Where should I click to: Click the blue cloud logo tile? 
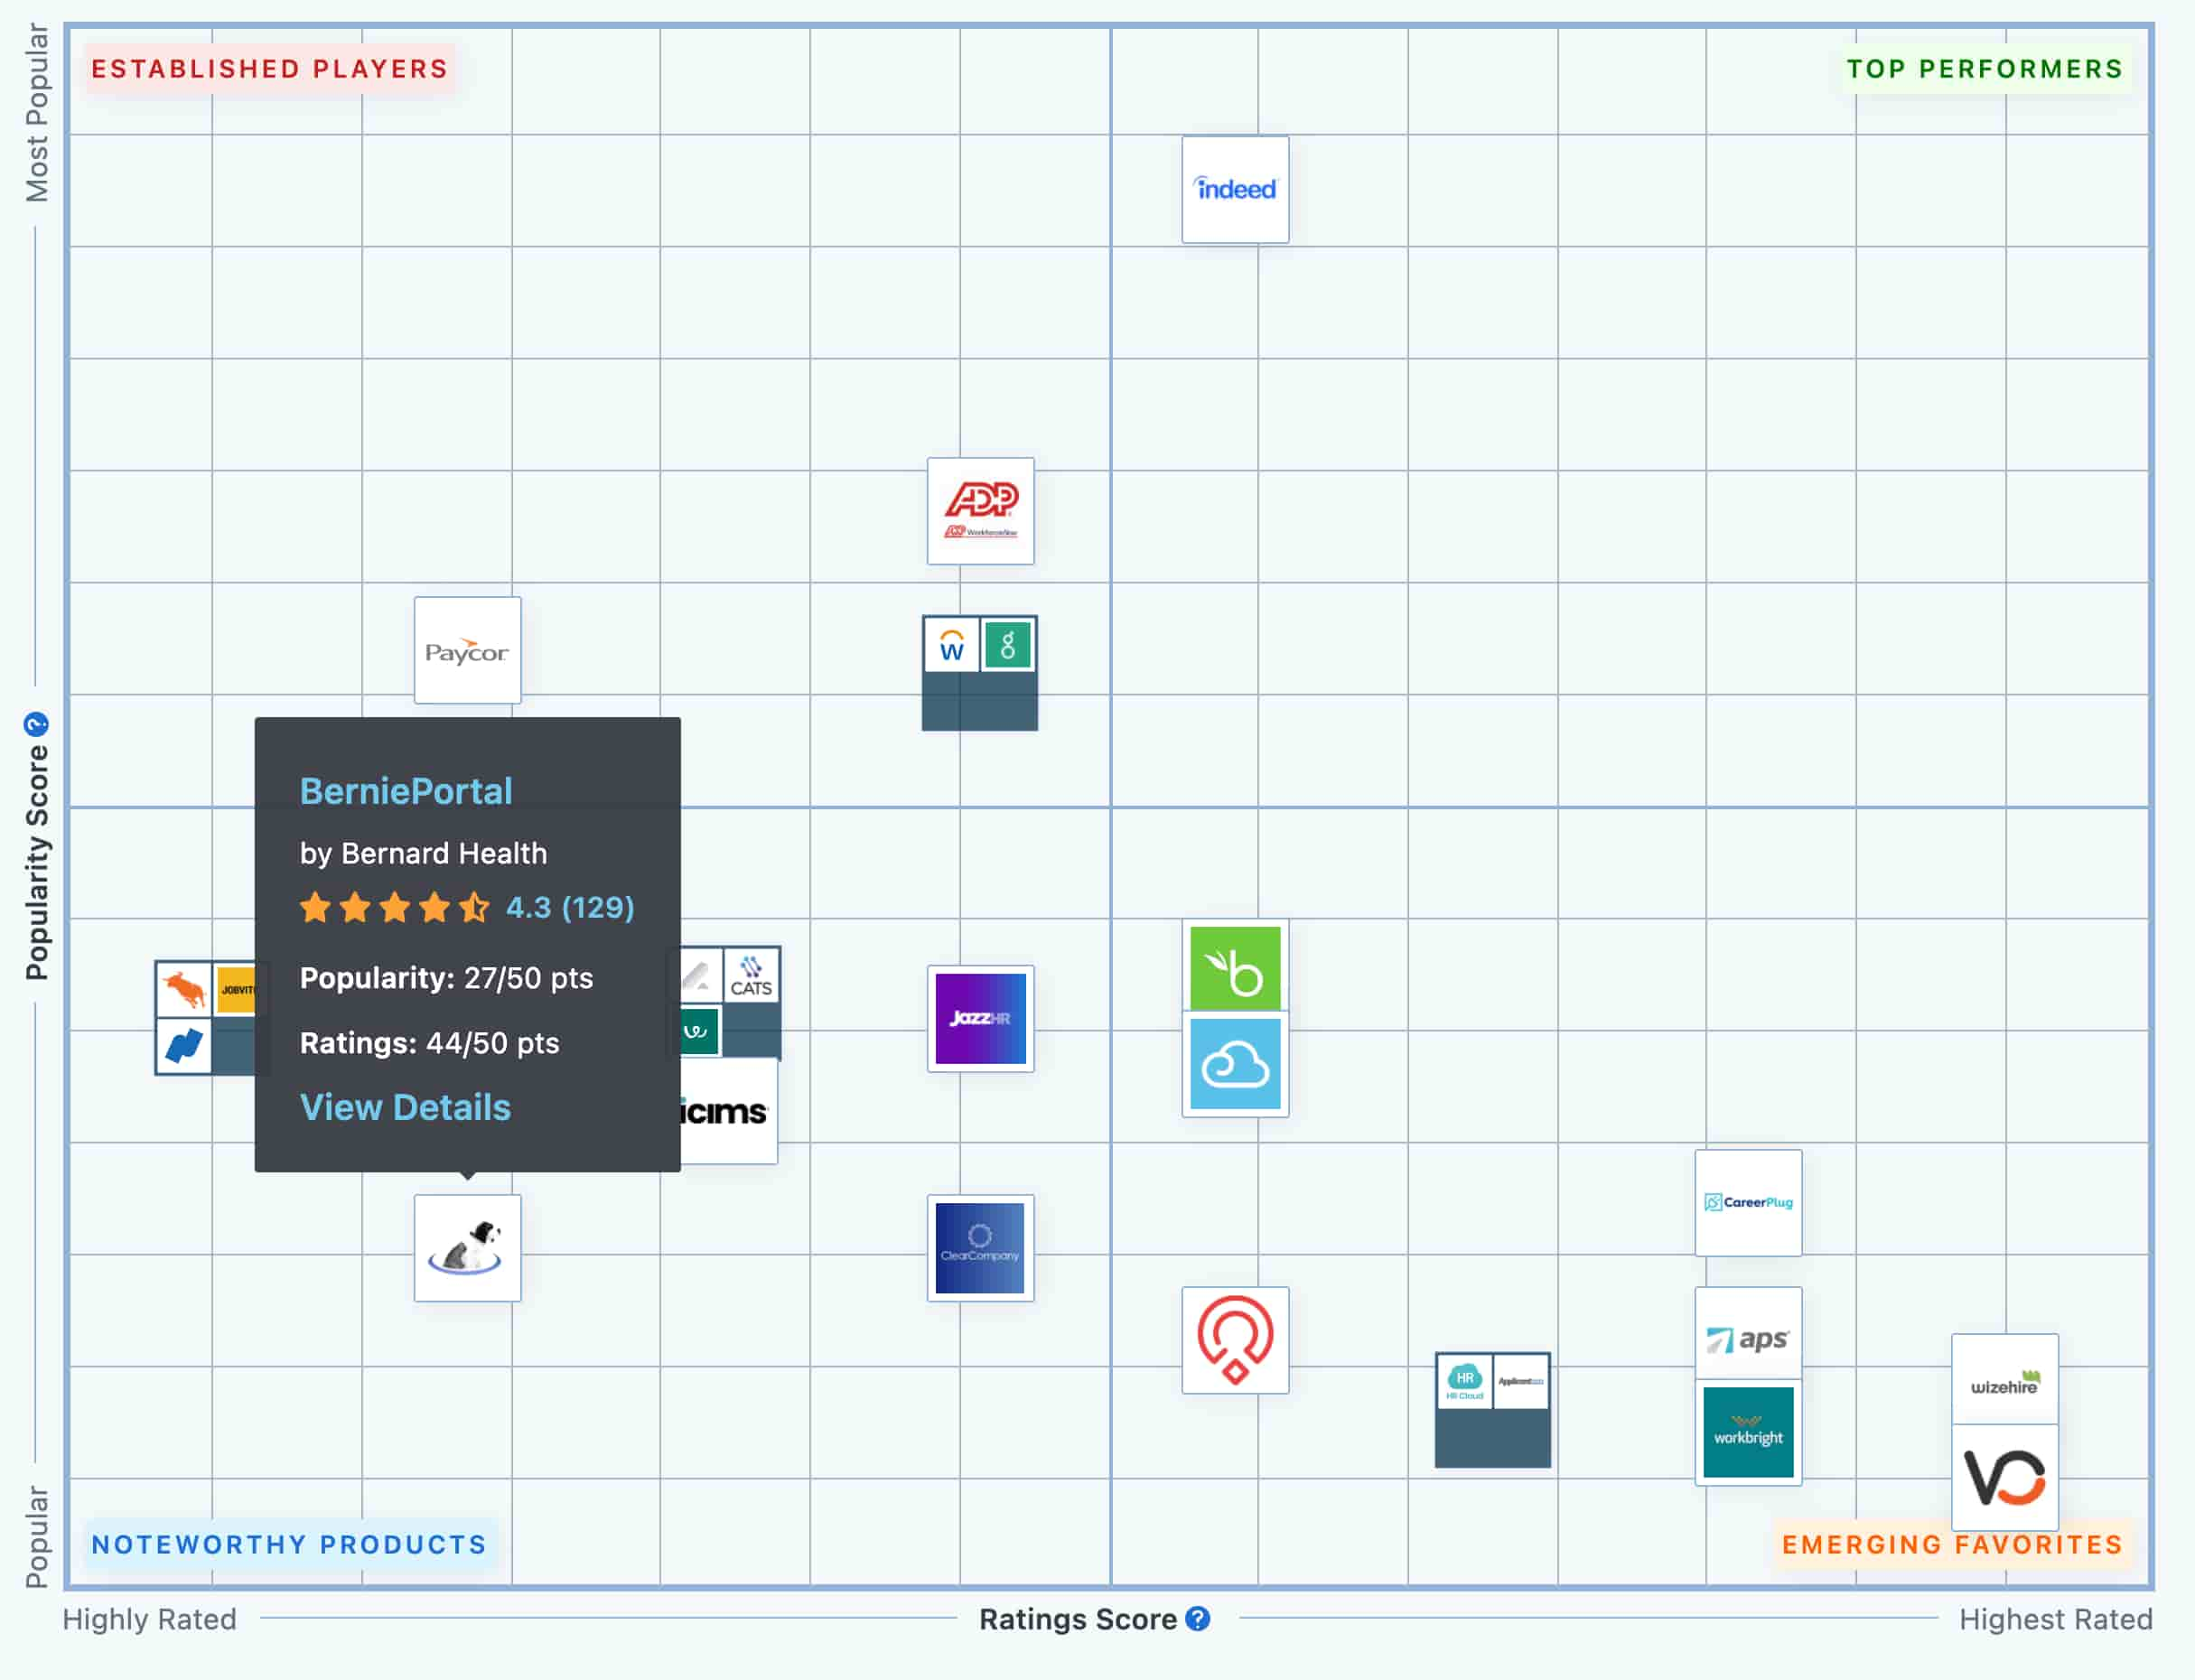[1235, 1063]
